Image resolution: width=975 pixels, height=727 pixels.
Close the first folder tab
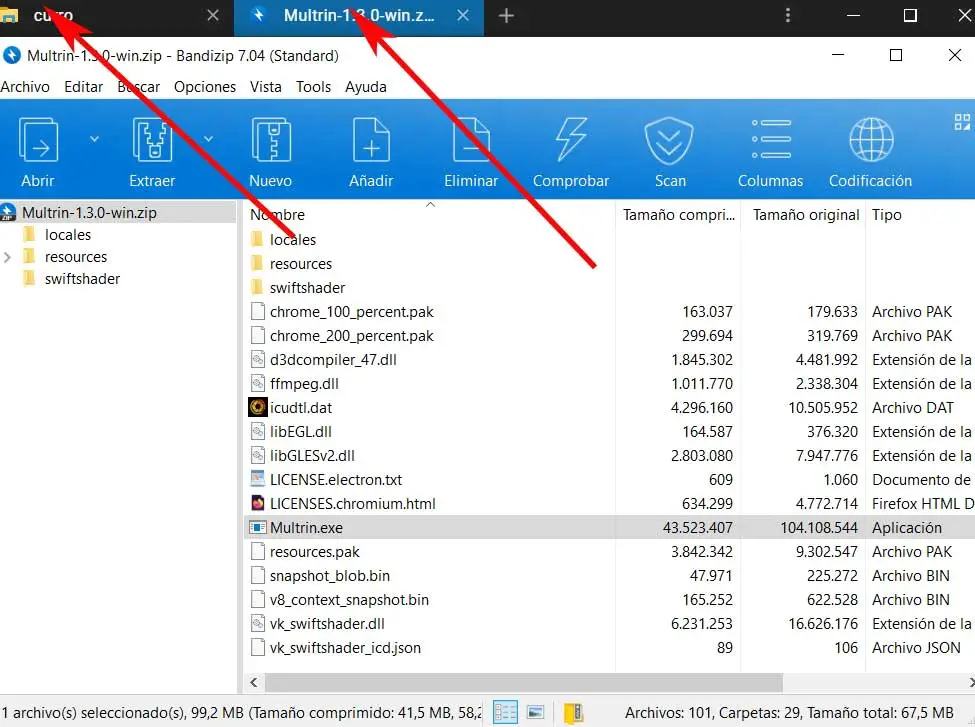click(213, 16)
